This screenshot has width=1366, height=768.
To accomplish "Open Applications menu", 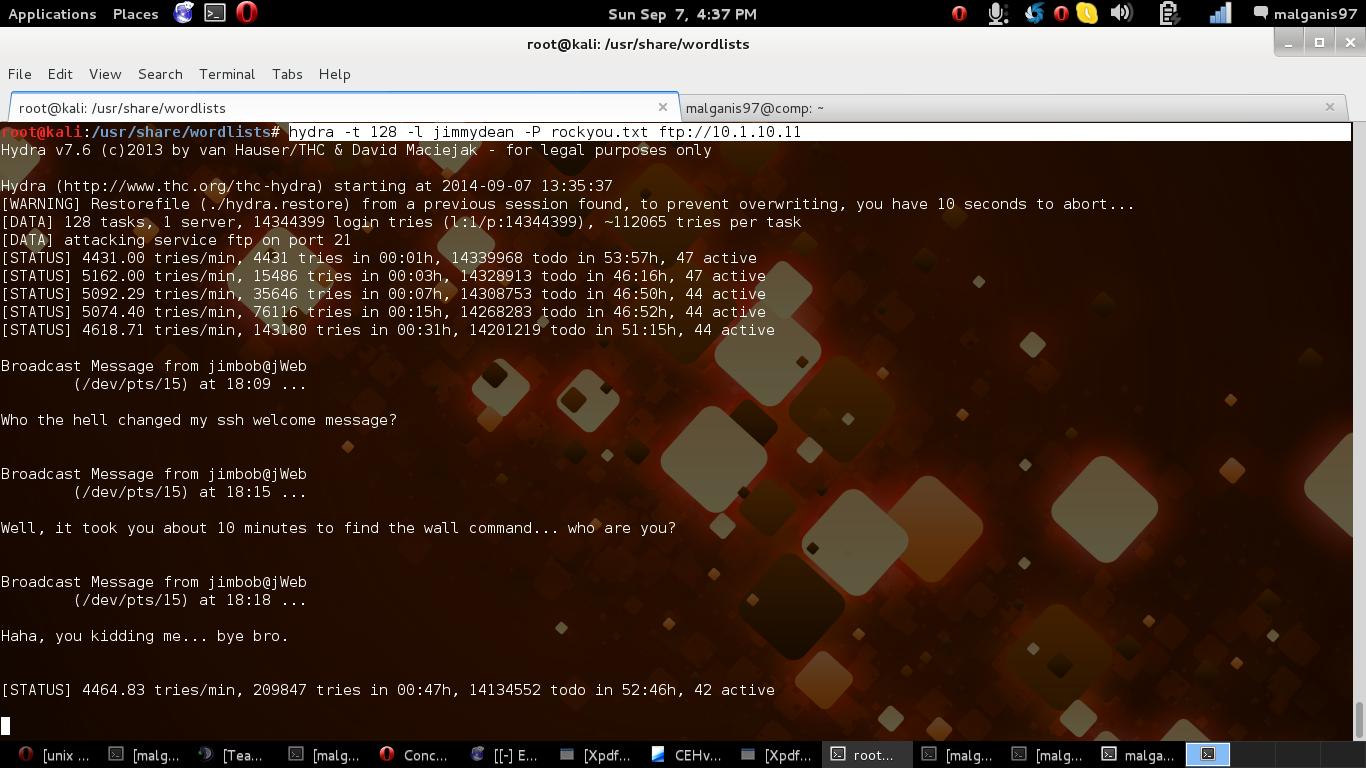I will [x=52, y=14].
